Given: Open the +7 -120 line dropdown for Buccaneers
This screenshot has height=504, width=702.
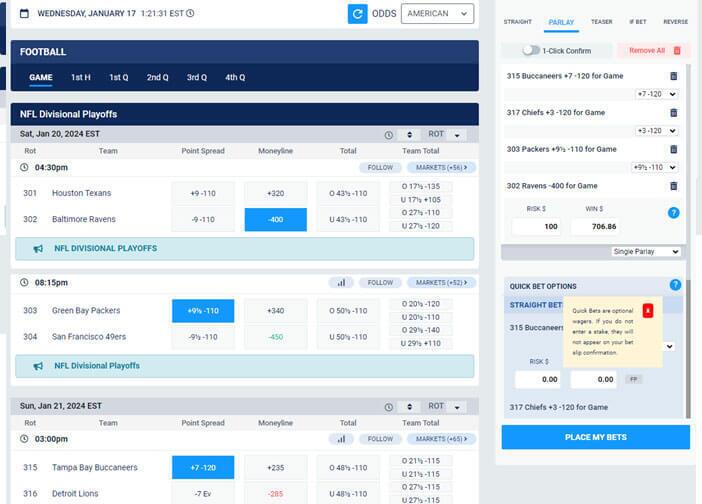Looking at the screenshot, I should pyautogui.click(x=656, y=94).
